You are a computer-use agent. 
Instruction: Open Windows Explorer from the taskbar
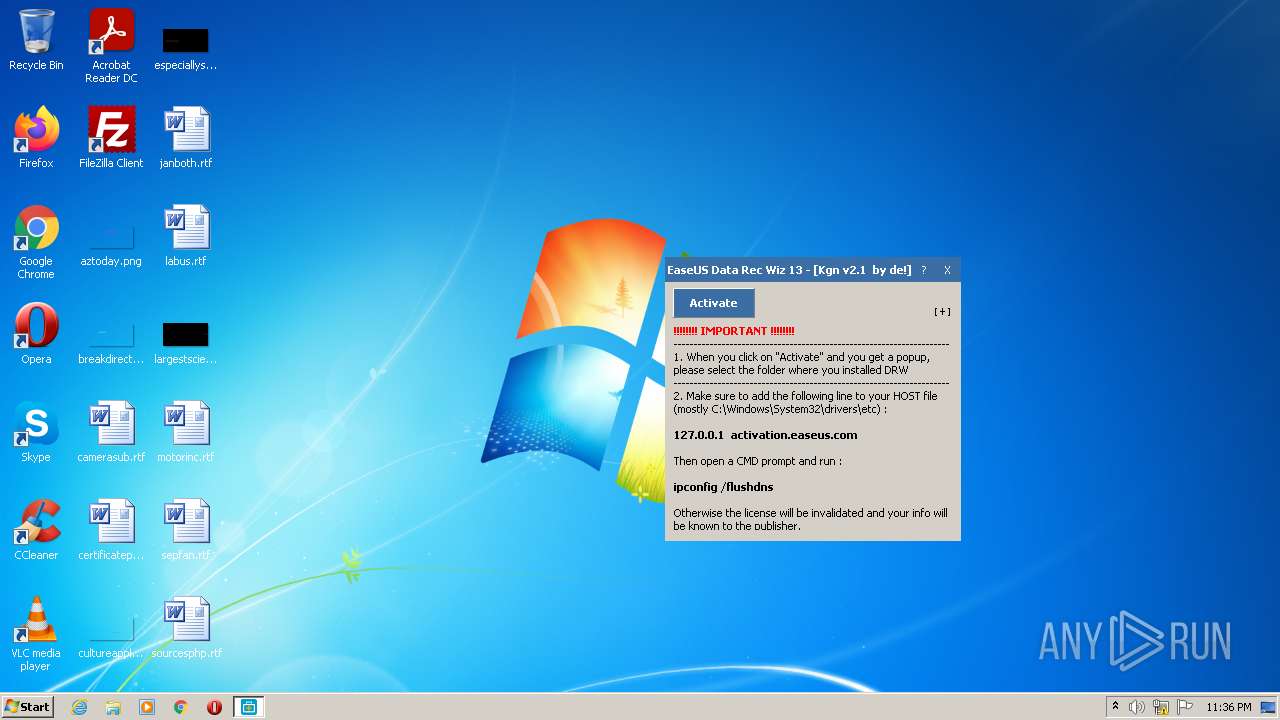pyautogui.click(x=113, y=707)
